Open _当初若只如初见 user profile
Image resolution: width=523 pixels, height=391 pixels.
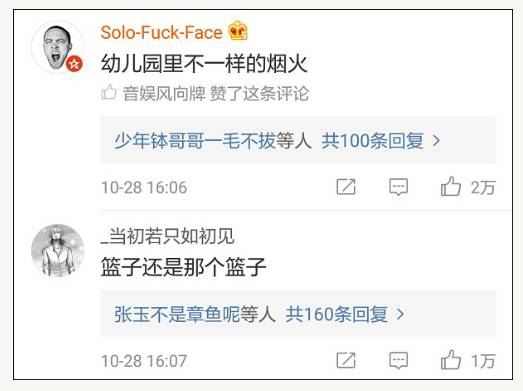coord(167,236)
